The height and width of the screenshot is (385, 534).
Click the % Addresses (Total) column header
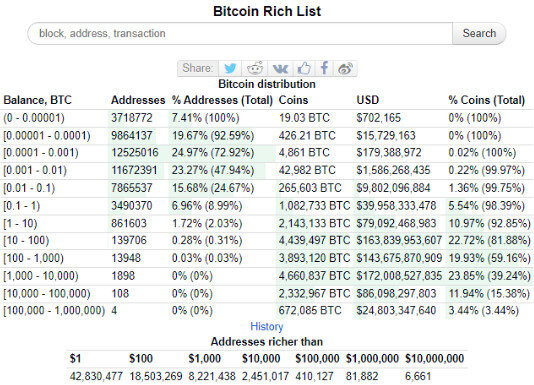(x=222, y=100)
